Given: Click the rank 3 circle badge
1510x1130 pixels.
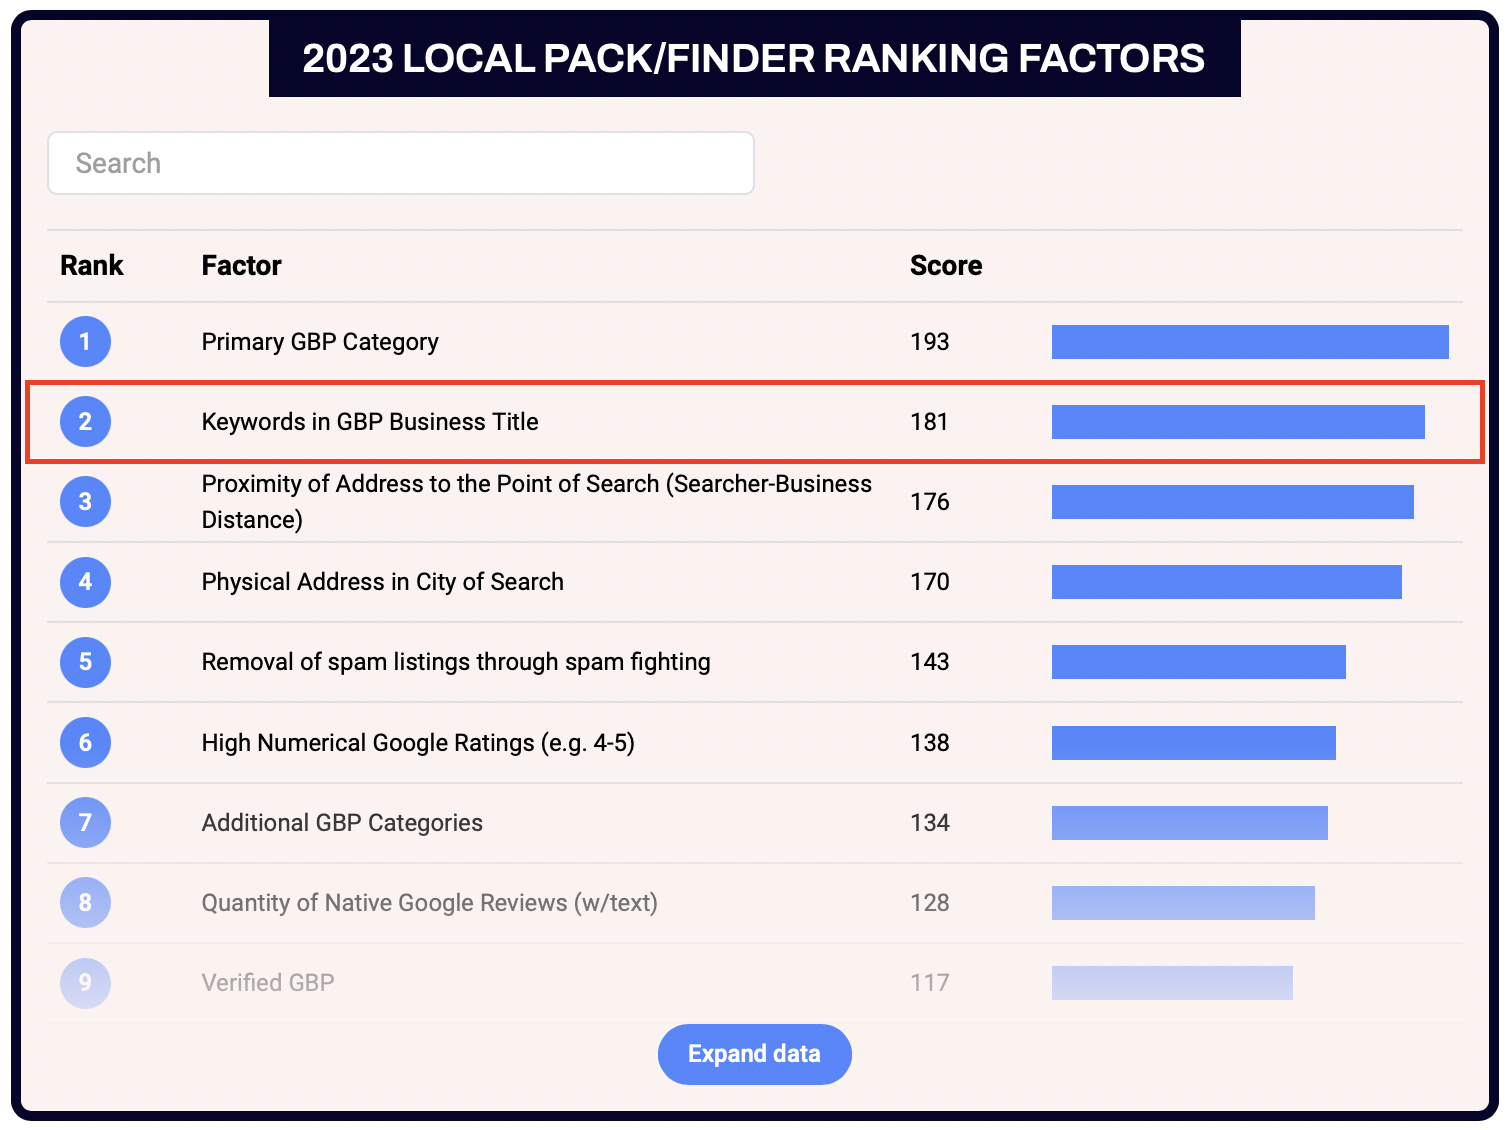Looking at the screenshot, I should [x=85, y=502].
